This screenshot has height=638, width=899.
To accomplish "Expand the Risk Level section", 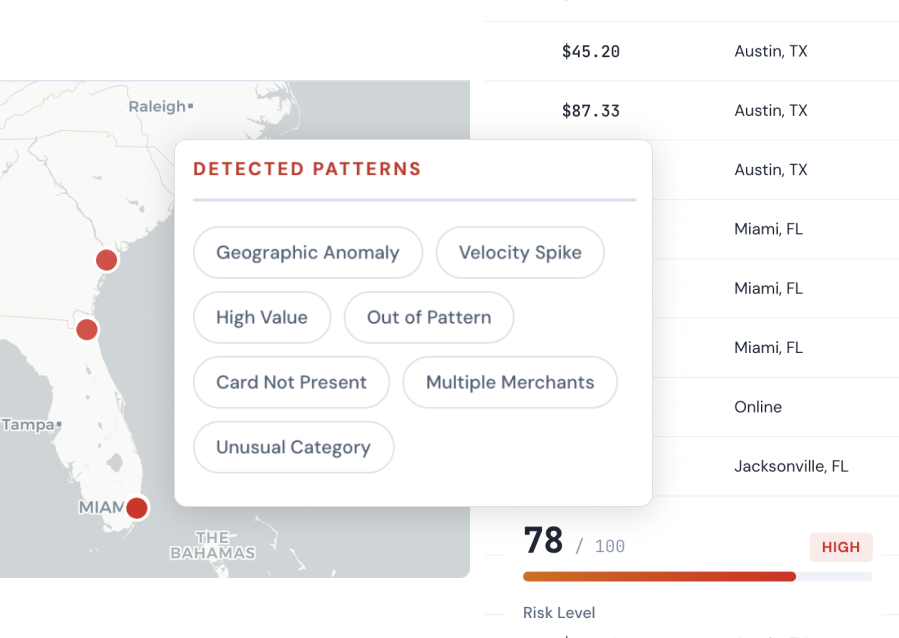I will coord(559,612).
